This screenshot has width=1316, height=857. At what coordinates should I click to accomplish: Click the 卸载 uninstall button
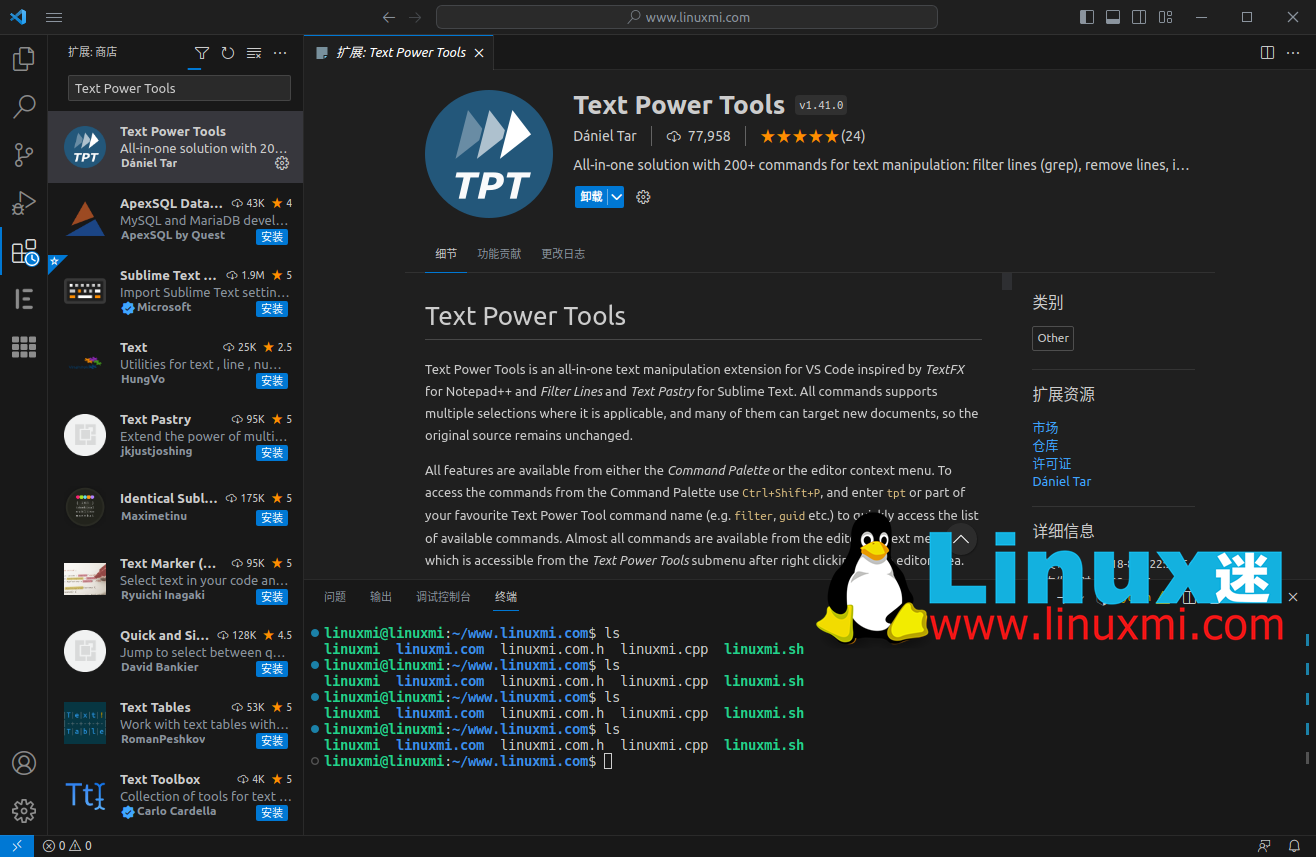pos(591,197)
